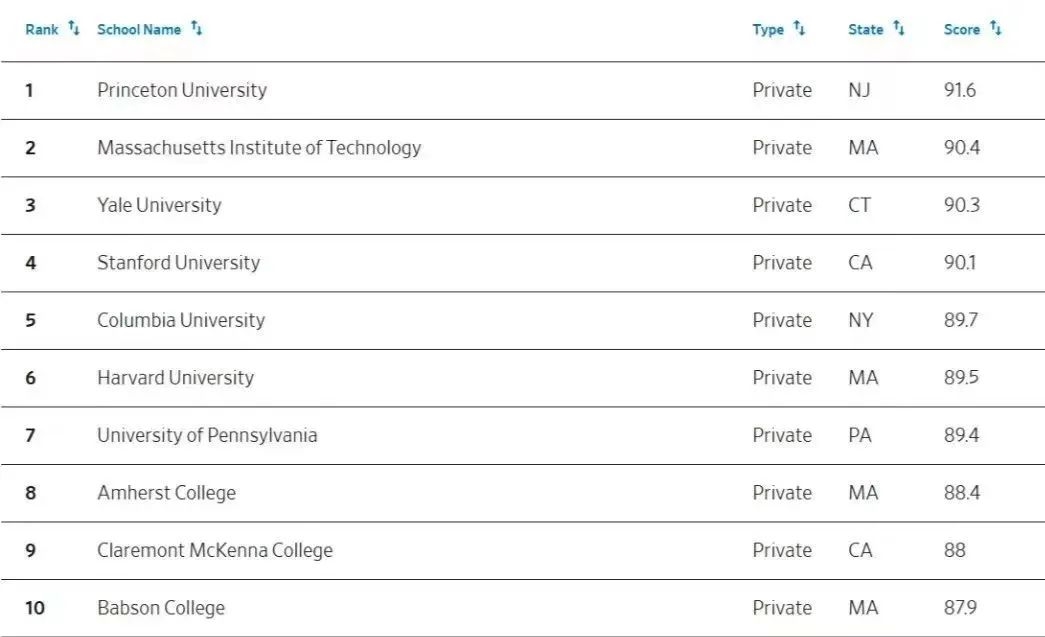Toggle sorting on the Type header
Screen dimensions: 1045x637
[x=768, y=29]
